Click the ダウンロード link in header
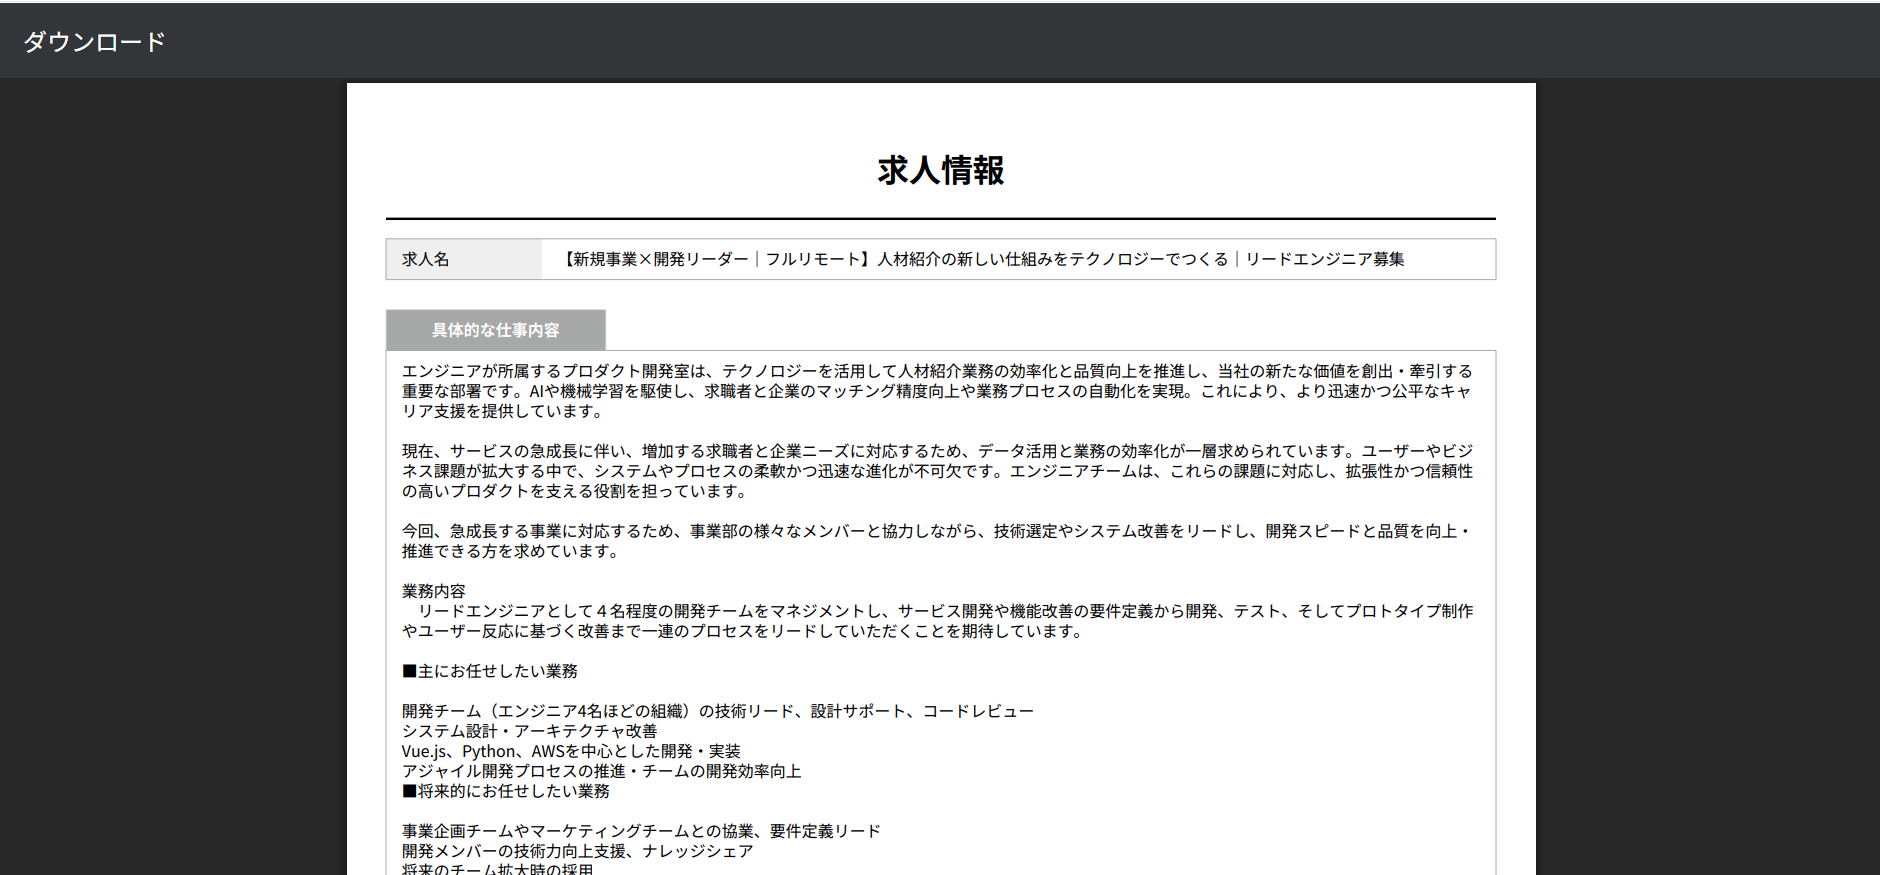Screen dimensions: 1880x875 click(x=94, y=42)
